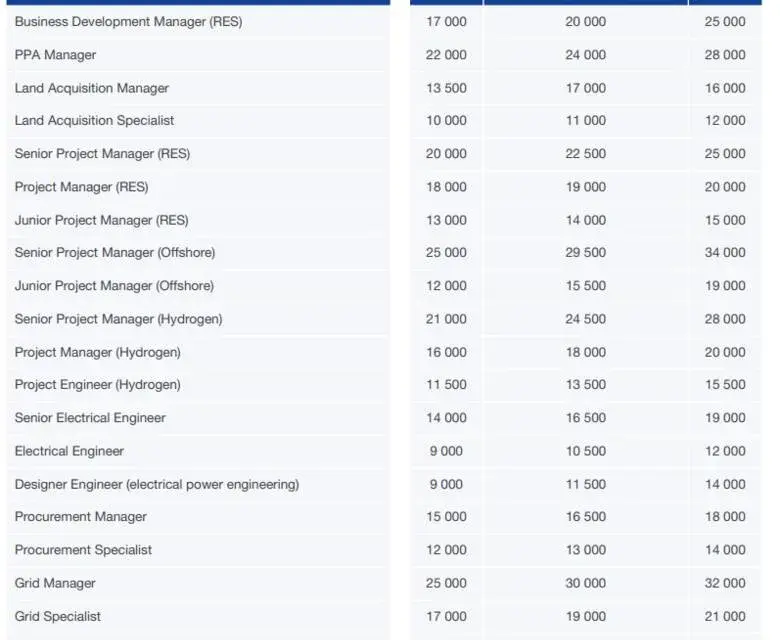Click the 28 000 value for PPA Manager

pyautogui.click(x=725, y=55)
